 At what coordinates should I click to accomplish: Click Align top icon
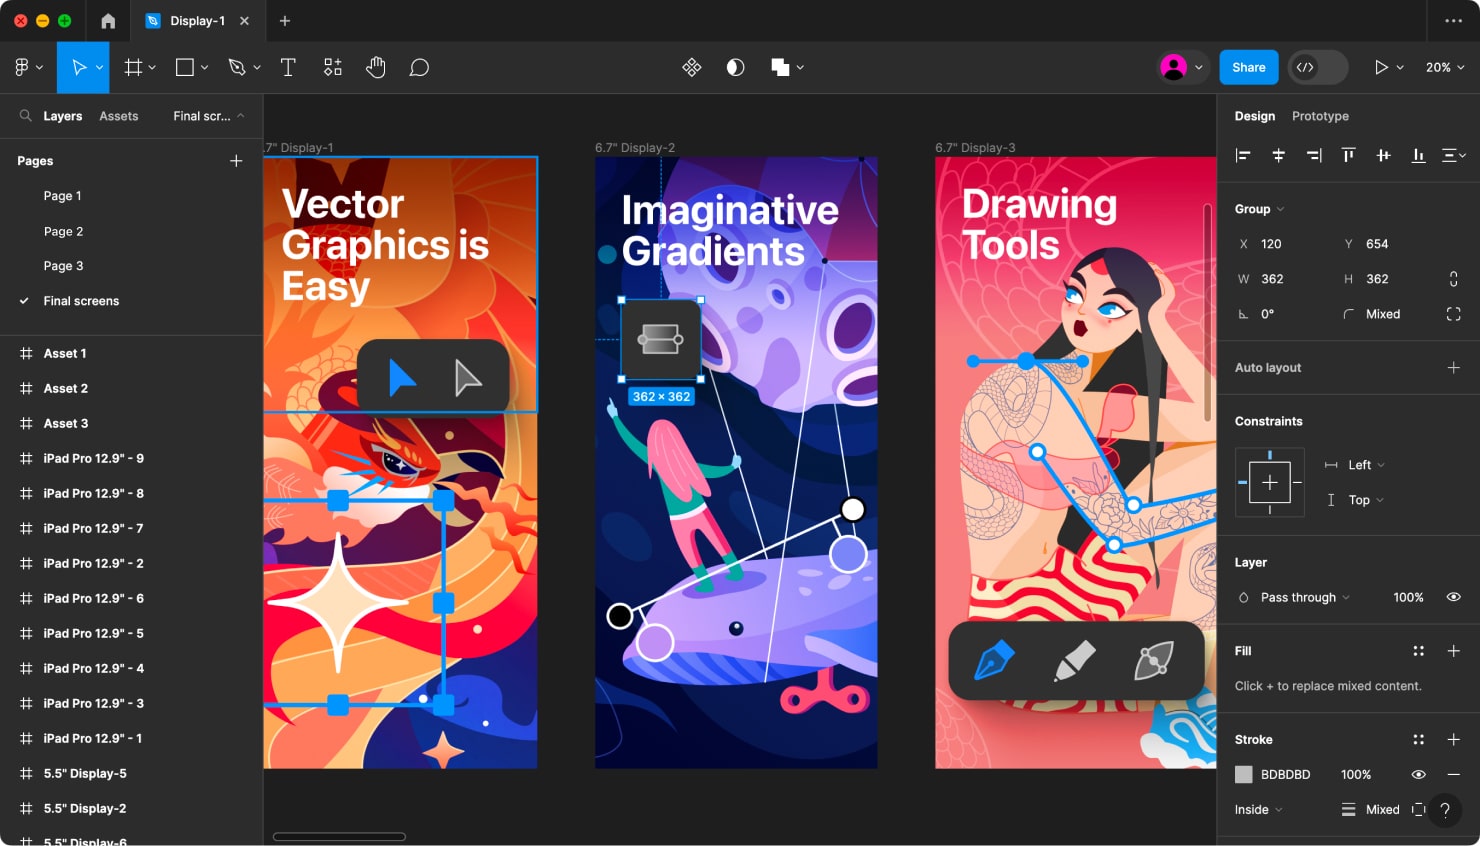pos(1348,155)
